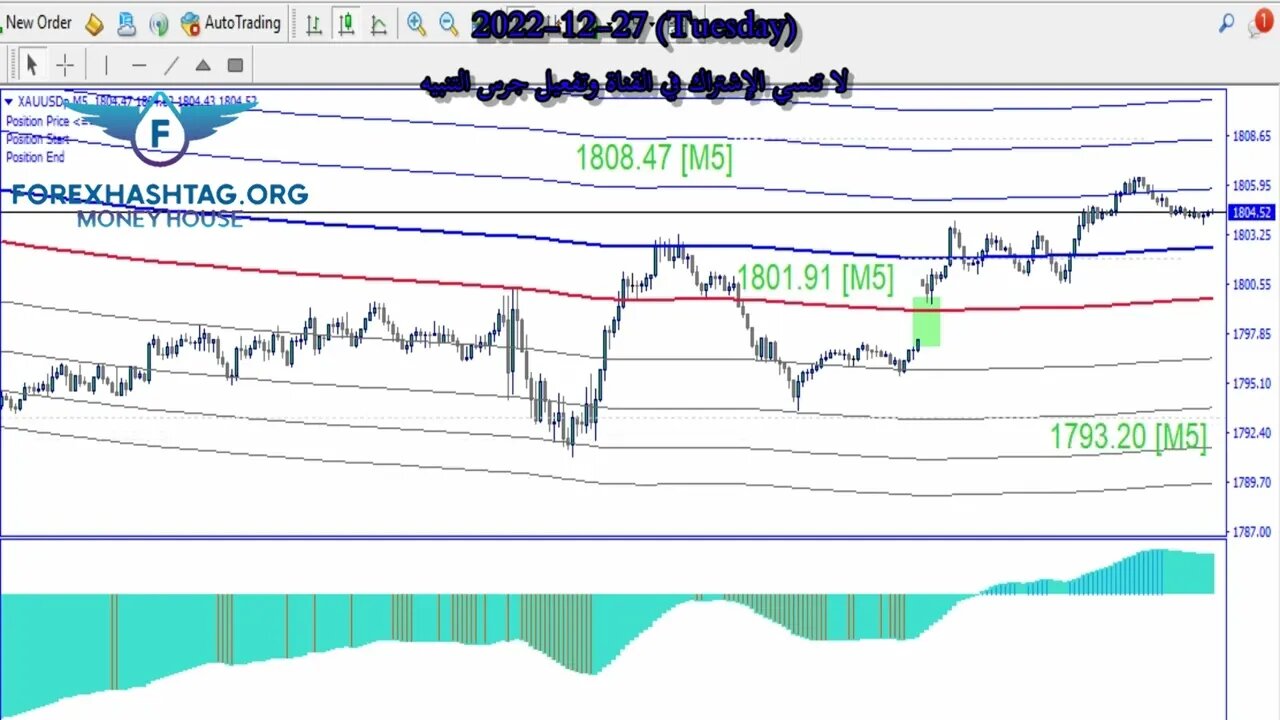Open search with the magnifier icon
This screenshot has width=1280, height=720.
(x=1226, y=23)
